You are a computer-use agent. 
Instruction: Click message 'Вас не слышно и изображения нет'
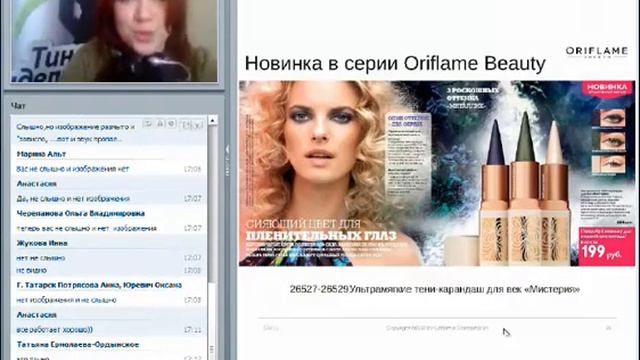tap(73, 169)
